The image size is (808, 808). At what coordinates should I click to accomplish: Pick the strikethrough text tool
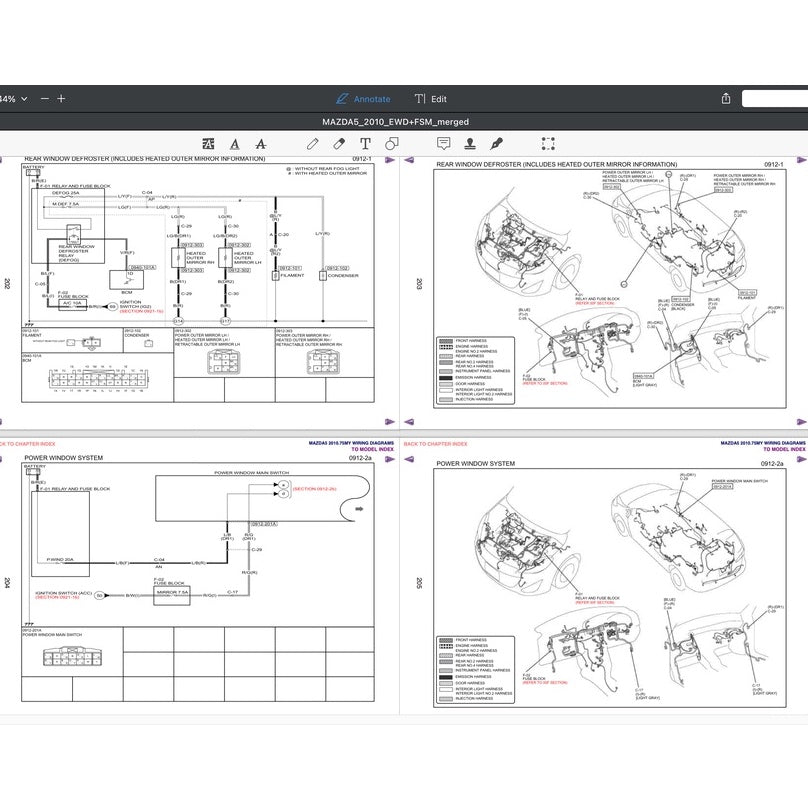[260, 144]
